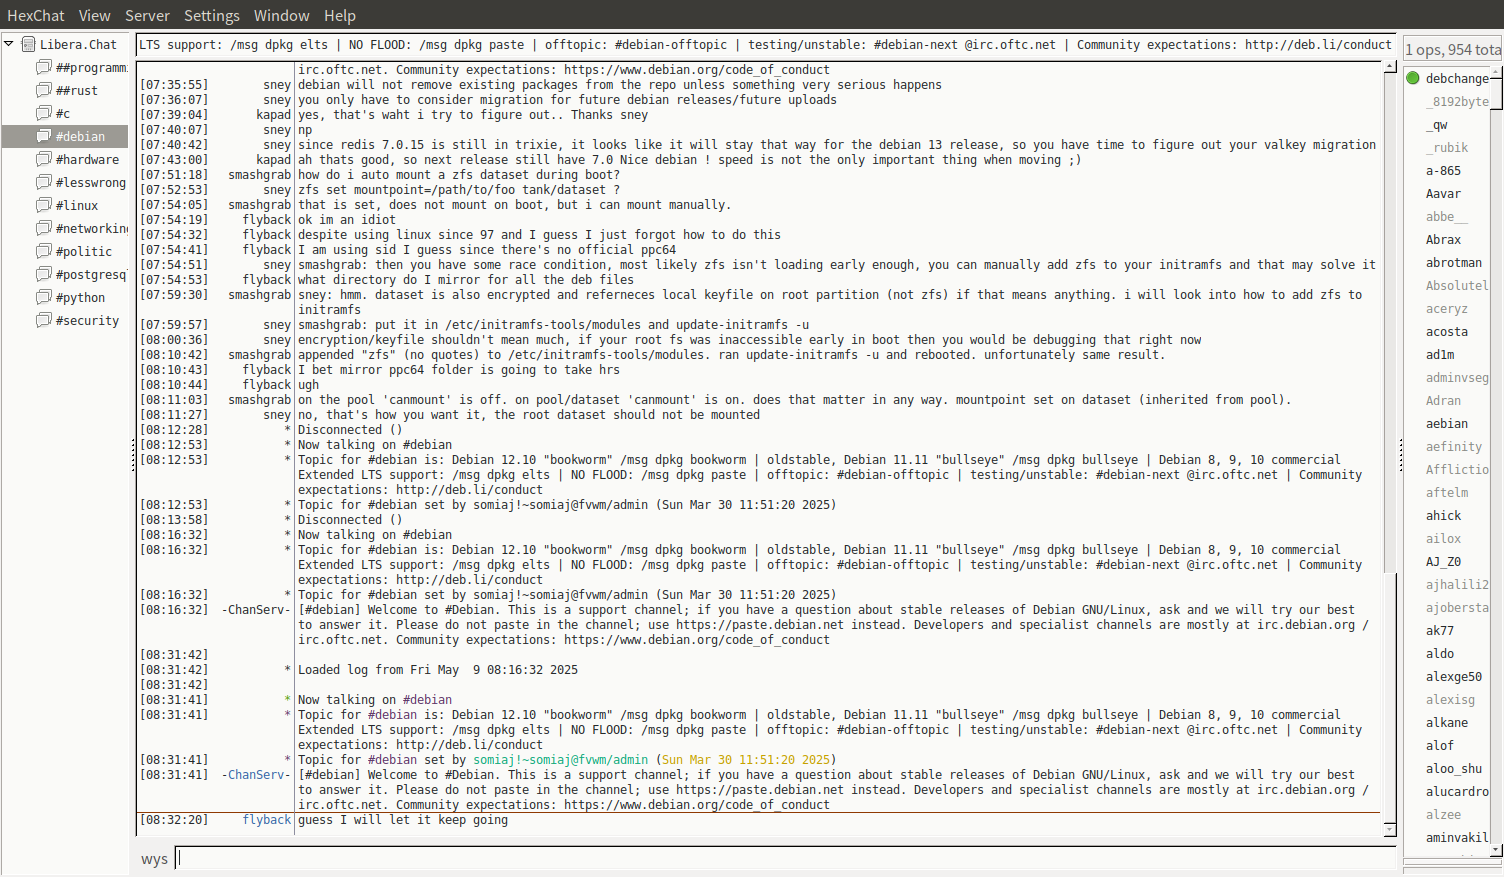The height and width of the screenshot is (877, 1504).
Task: Open the Help menu
Action: [340, 16]
